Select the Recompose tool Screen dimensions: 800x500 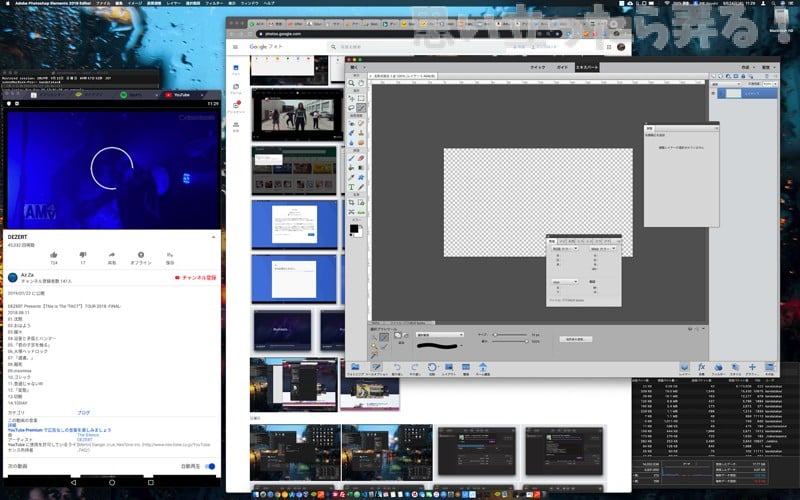click(361, 203)
